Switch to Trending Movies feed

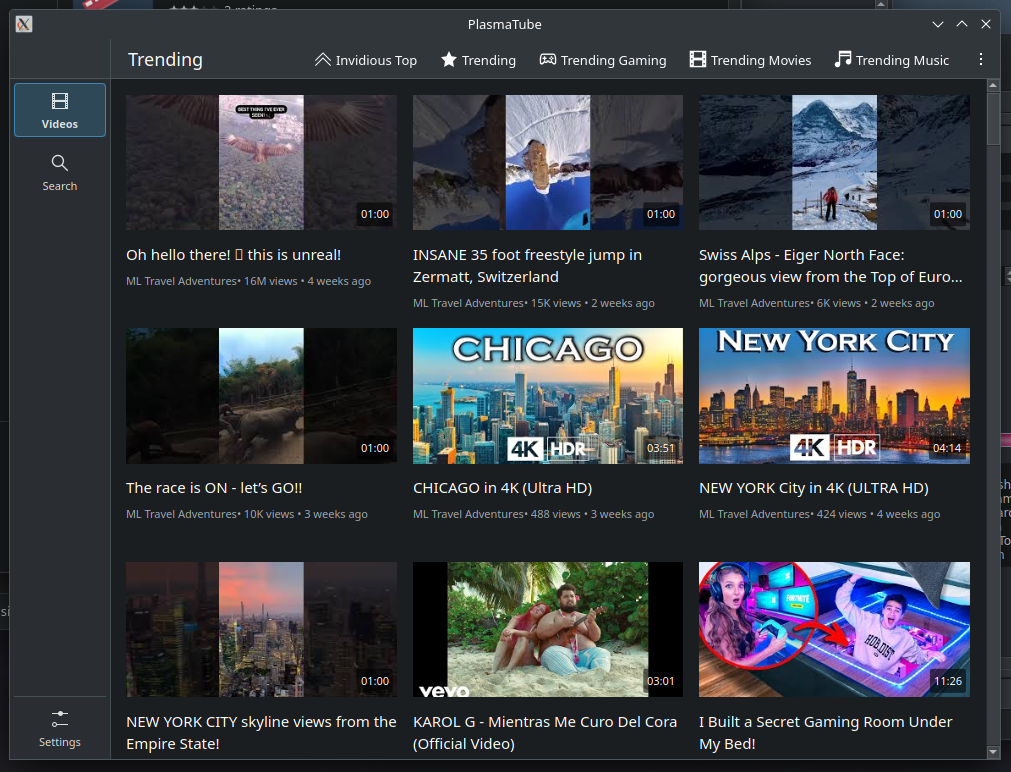click(751, 60)
